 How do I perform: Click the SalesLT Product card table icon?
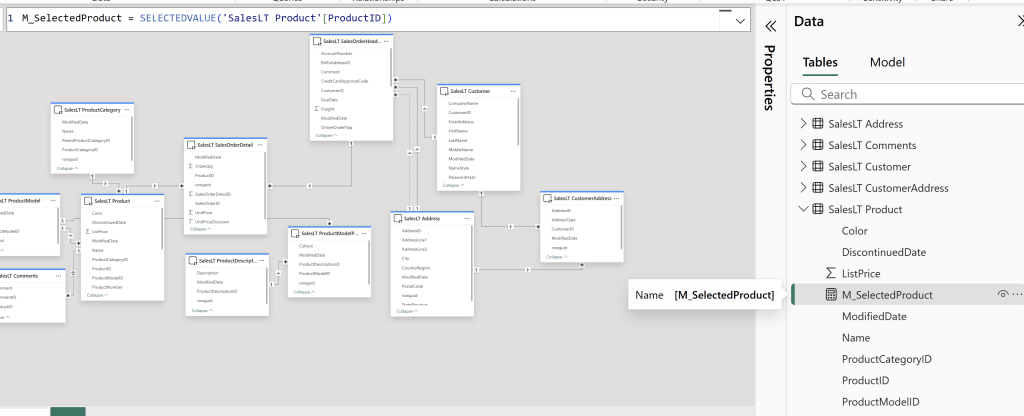88,201
